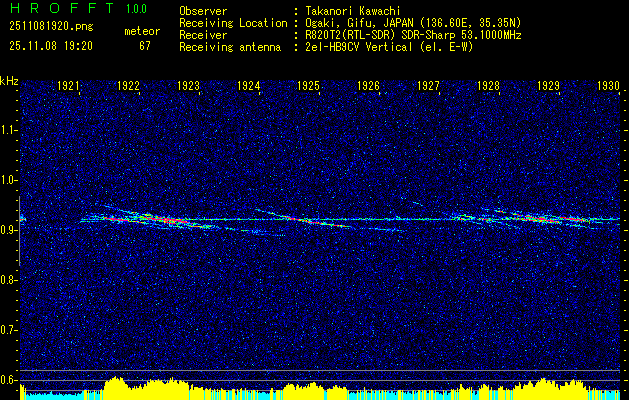Click the observer name Takanori Kawachi
The image size is (629, 400).
(x=353, y=12)
